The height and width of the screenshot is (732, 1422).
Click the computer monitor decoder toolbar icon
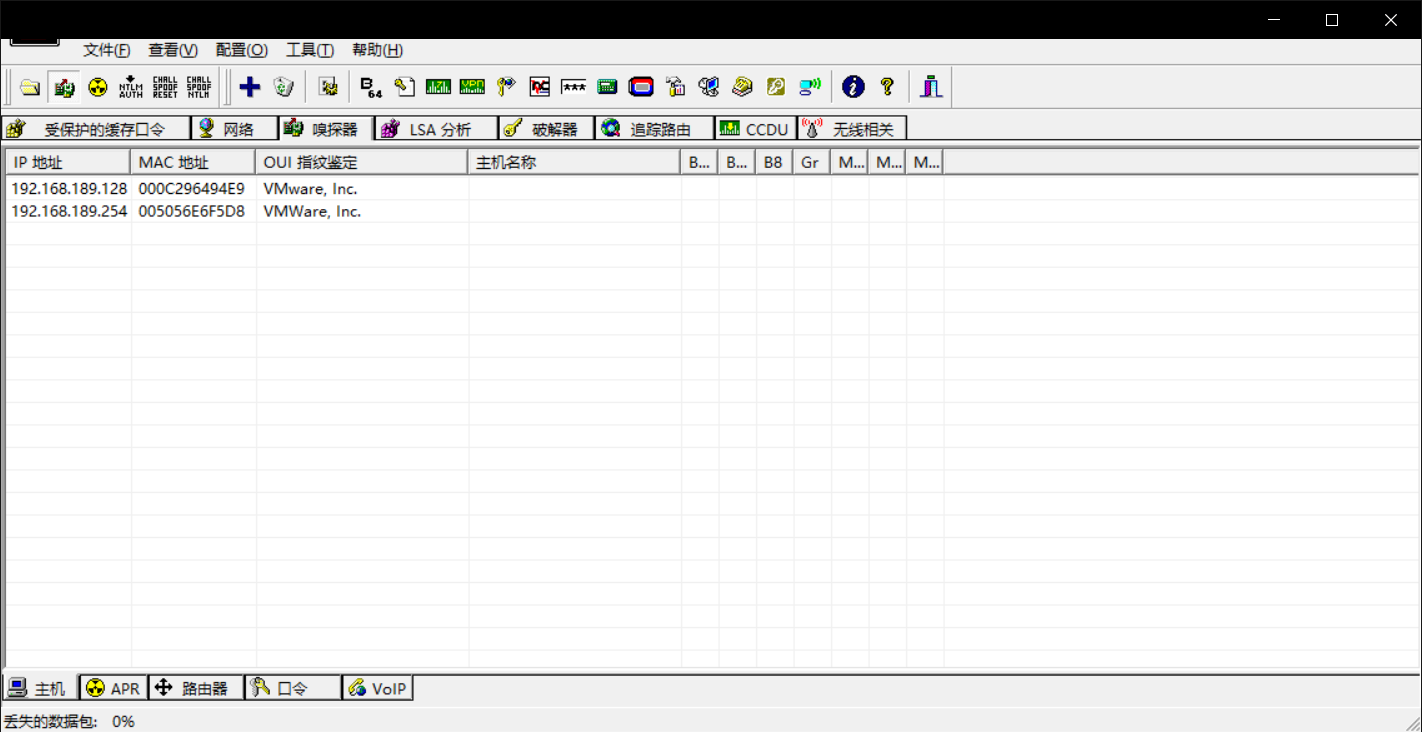[709, 87]
